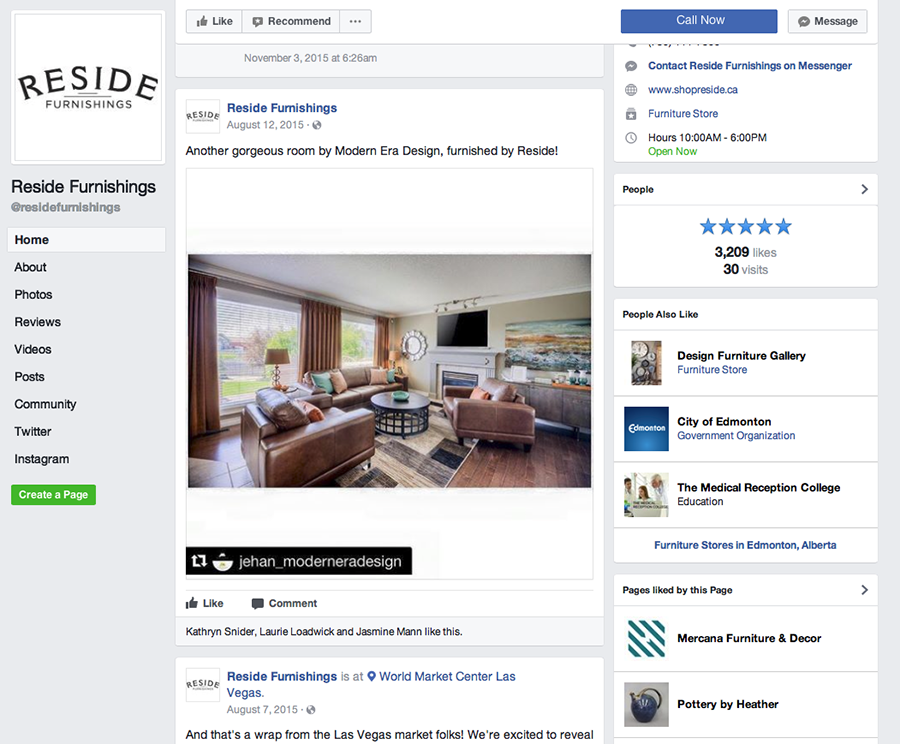Click the Reside Furnishings avatar on August 12 post
Screen dimensions: 900x744
(x=203, y=116)
